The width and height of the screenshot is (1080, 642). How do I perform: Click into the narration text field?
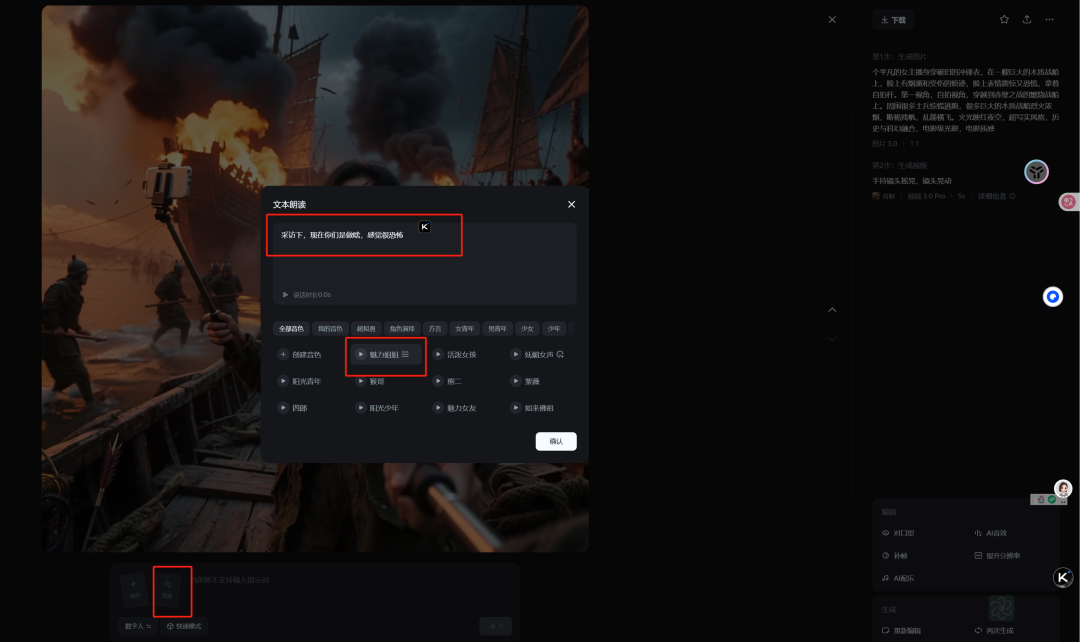point(424,262)
